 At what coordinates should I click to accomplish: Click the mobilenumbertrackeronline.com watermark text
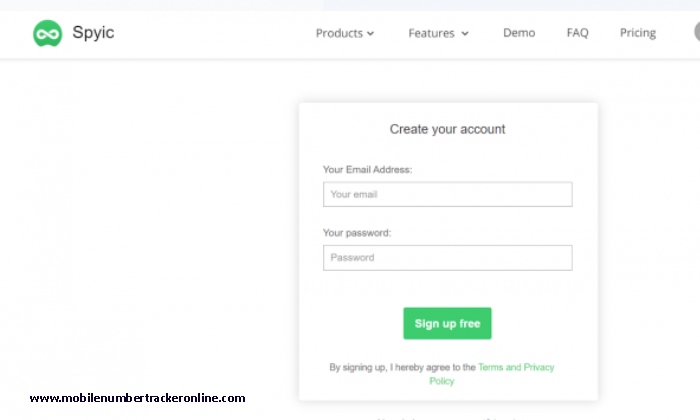pos(137,398)
